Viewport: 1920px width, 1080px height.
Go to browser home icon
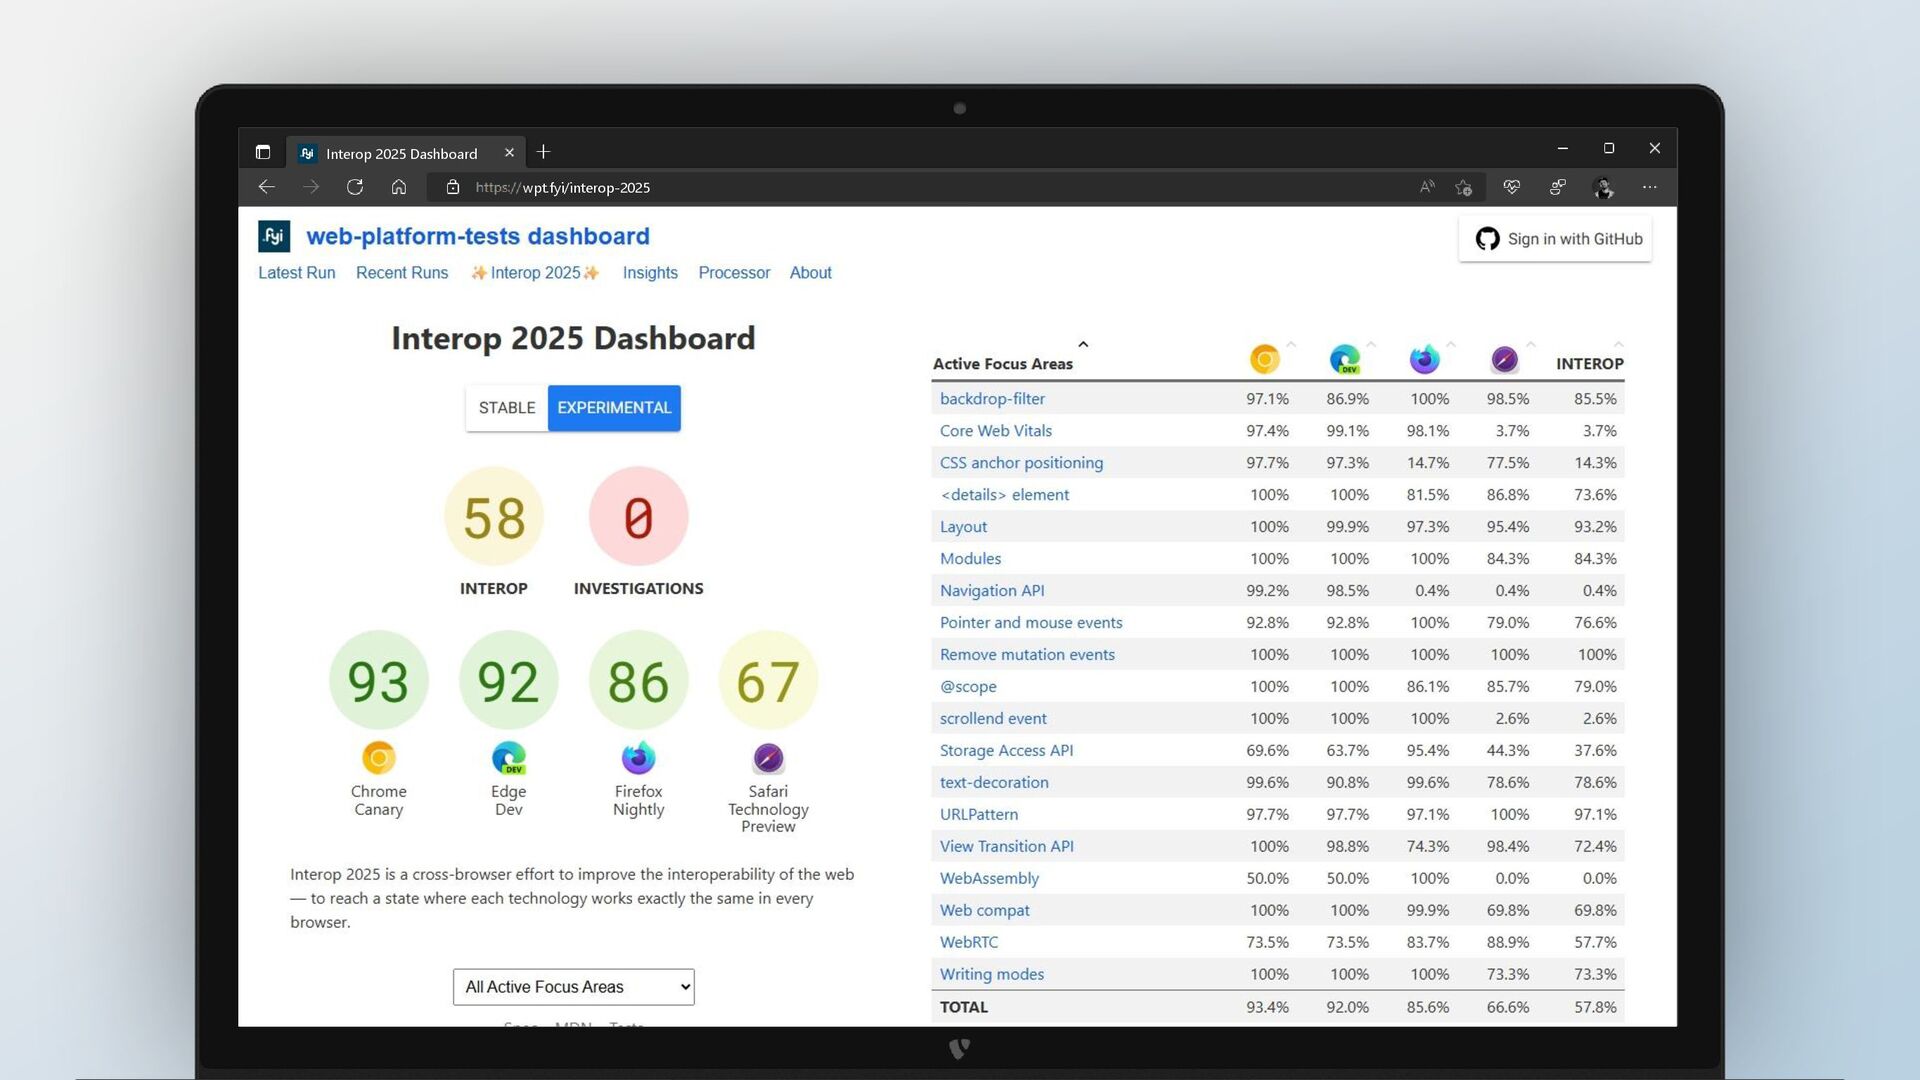click(399, 187)
